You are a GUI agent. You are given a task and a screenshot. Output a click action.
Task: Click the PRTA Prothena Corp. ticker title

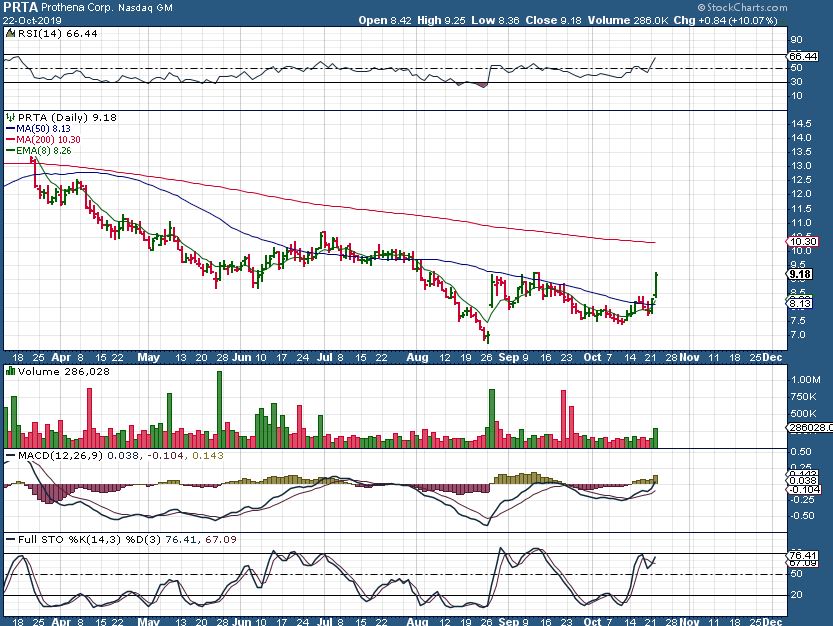pyautogui.click(x=62, y=7)
